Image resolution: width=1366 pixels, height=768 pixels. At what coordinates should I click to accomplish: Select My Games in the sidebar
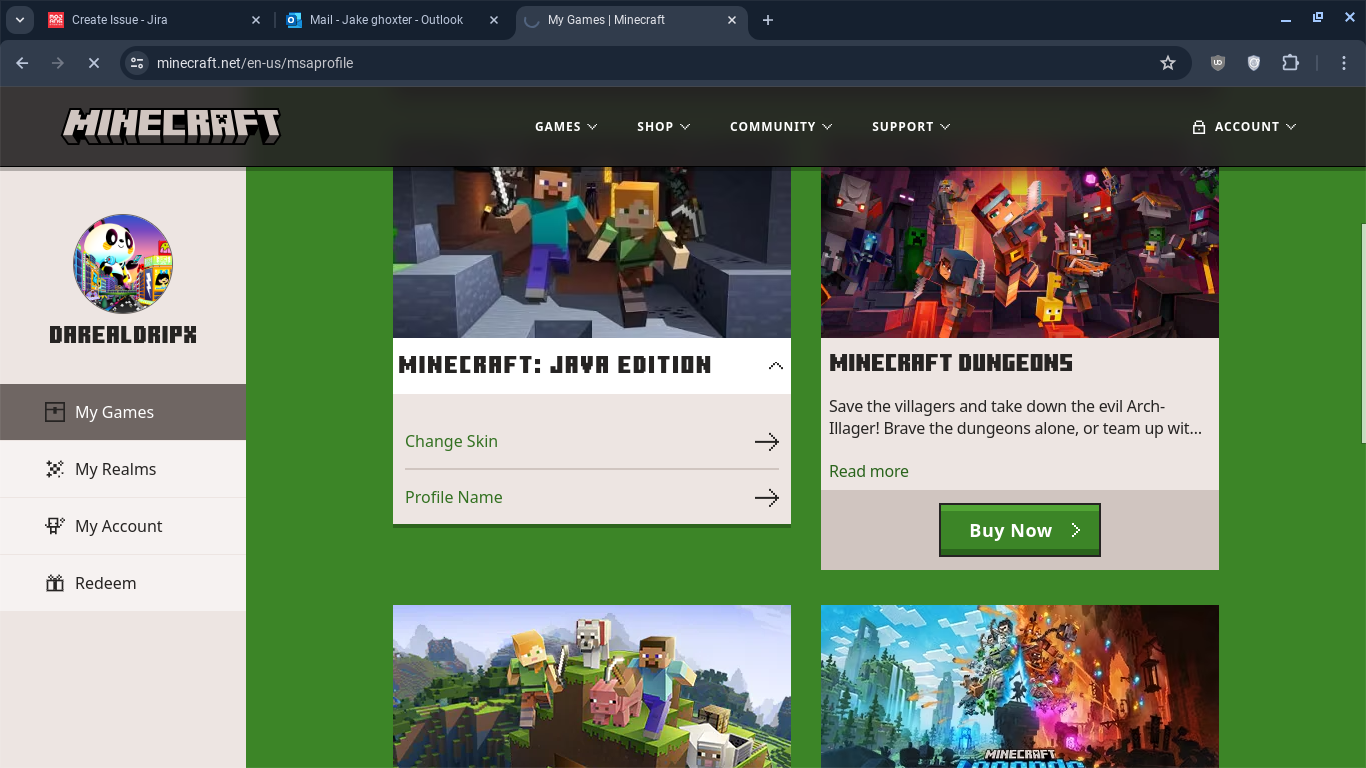123,412
